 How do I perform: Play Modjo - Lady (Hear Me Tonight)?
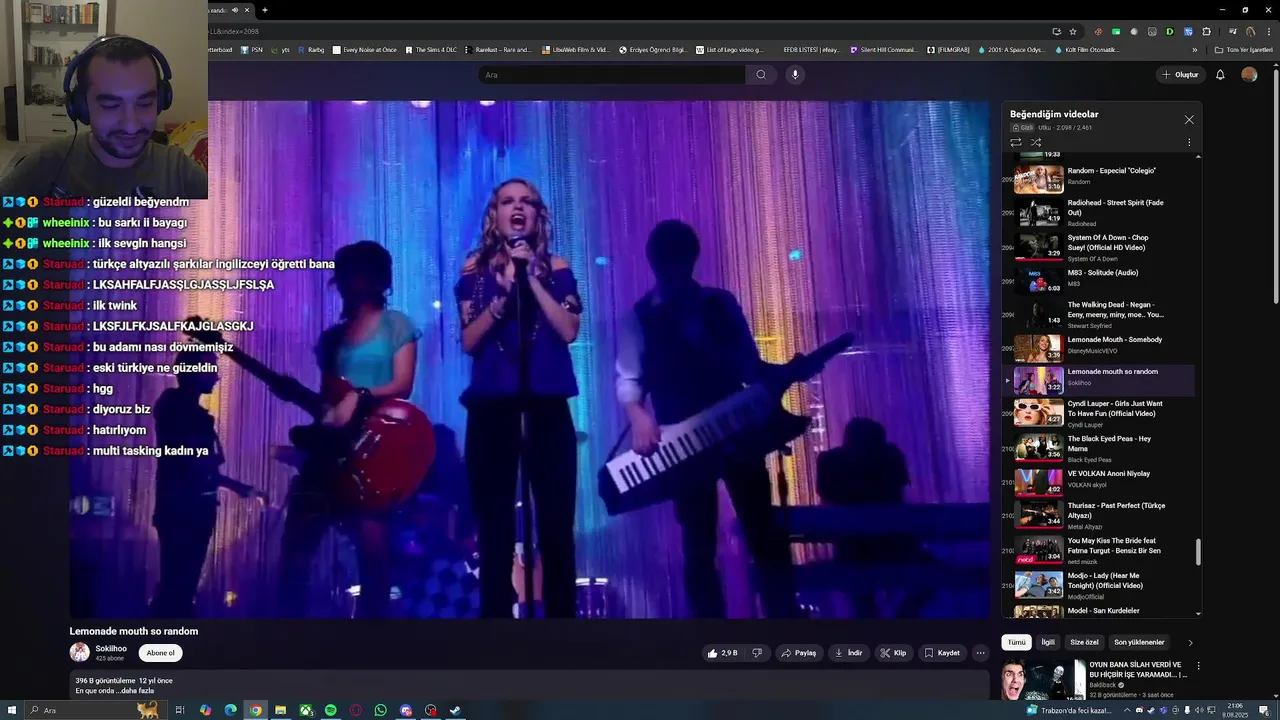click(x=1100, y=585)
